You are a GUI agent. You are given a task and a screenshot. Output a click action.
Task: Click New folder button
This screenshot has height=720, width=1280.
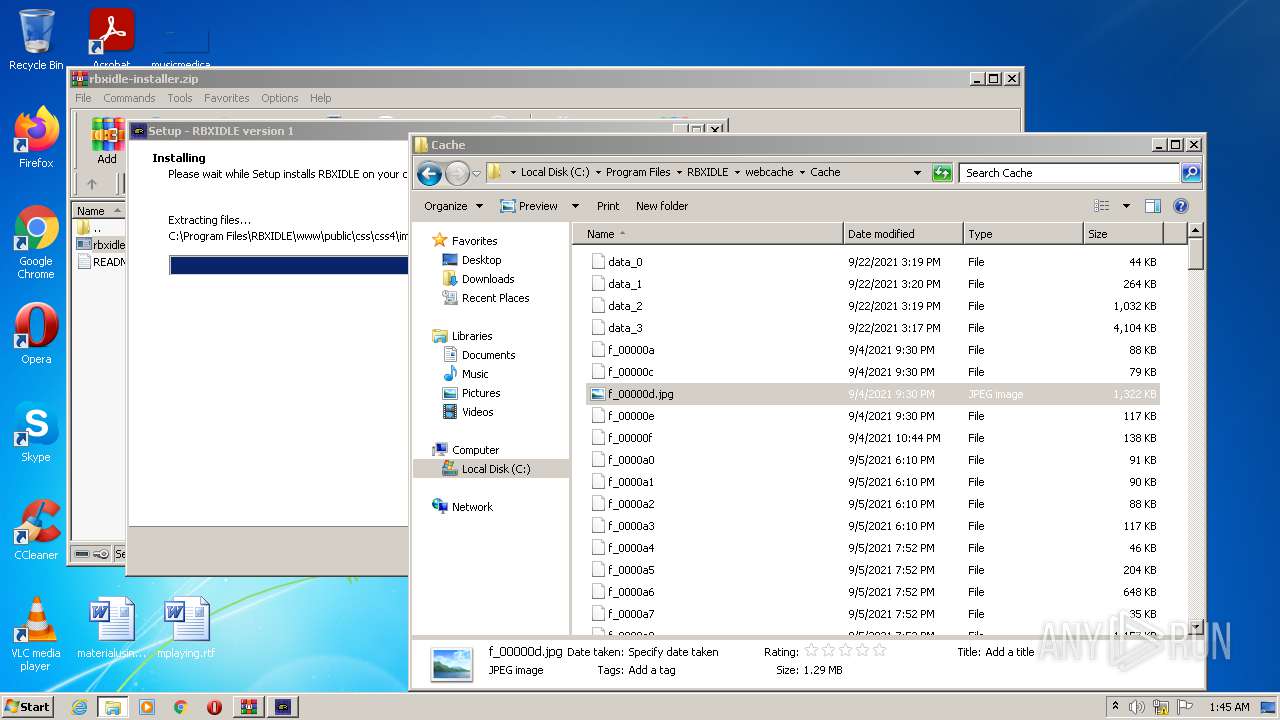coord(662,206)
